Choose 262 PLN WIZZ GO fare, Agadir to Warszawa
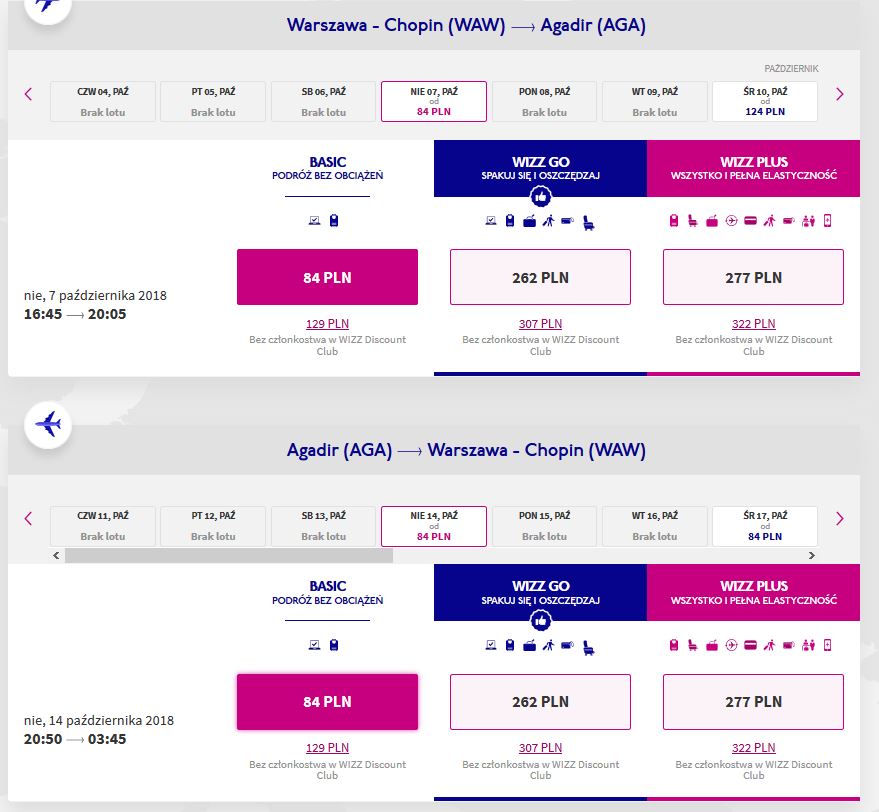The height and width of the screenshot is (812, 879). 540,702
